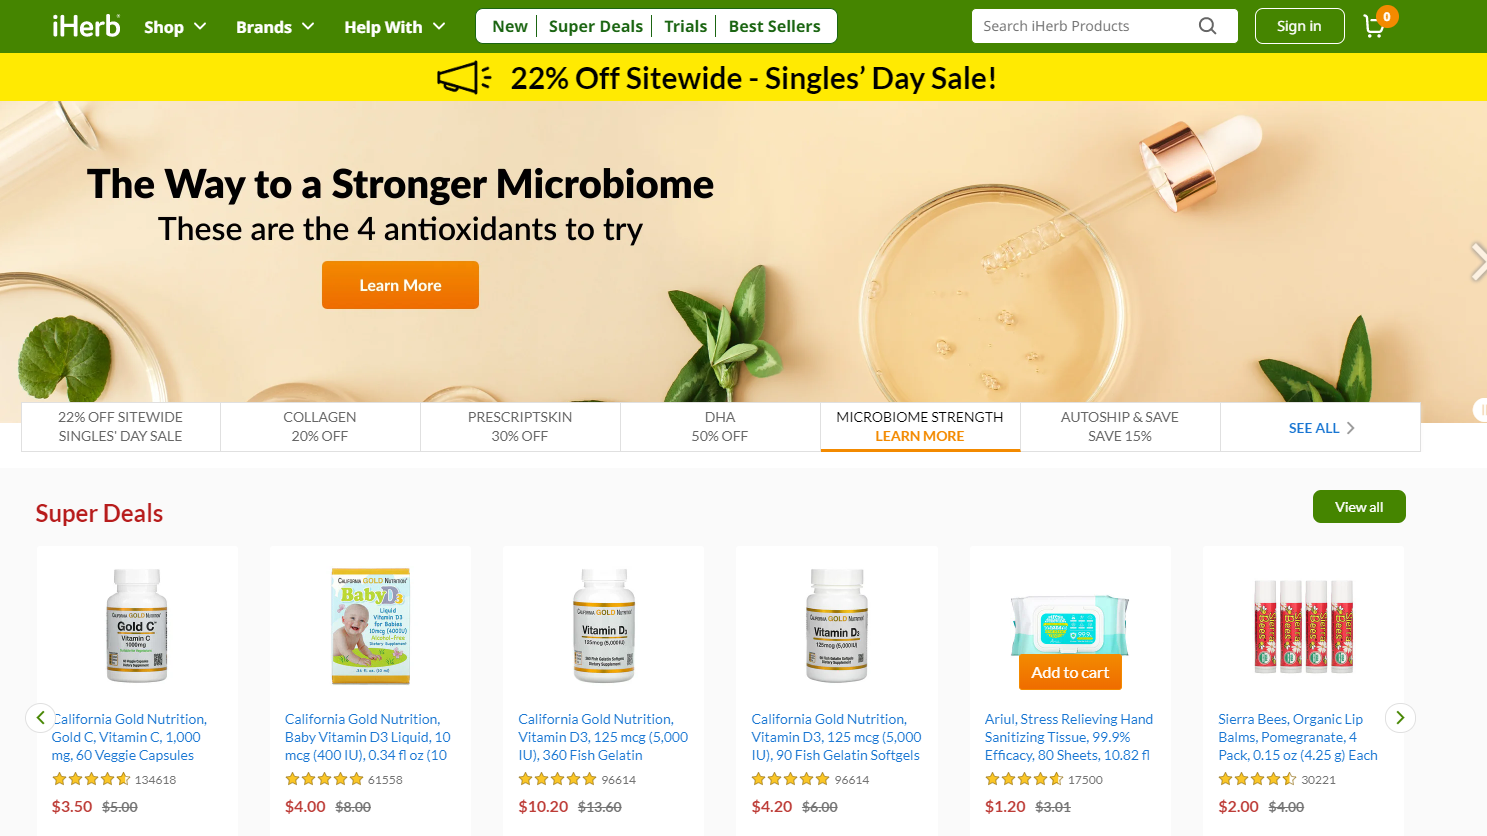This screenshot has width=1487, height=836.
Task: Click the Sign in button
Action: pyautogui.click(x=1299, y=26)
